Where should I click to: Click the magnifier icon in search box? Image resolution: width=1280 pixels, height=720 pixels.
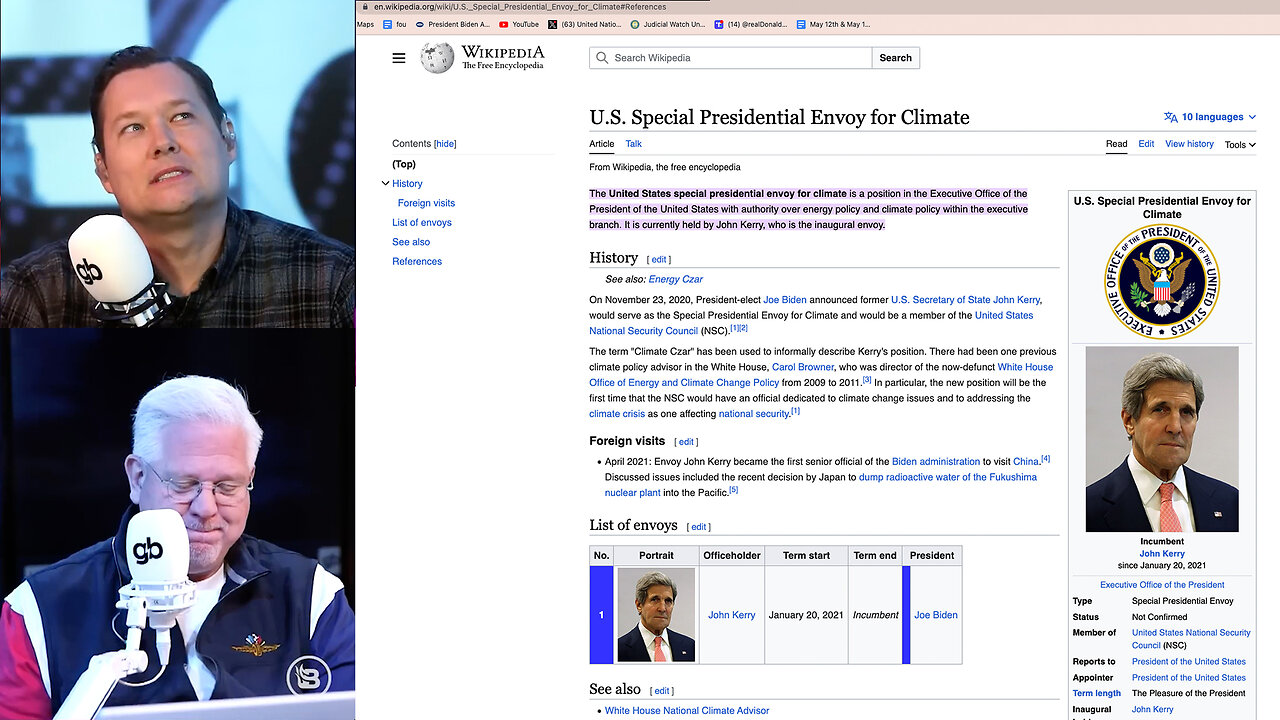602,58
